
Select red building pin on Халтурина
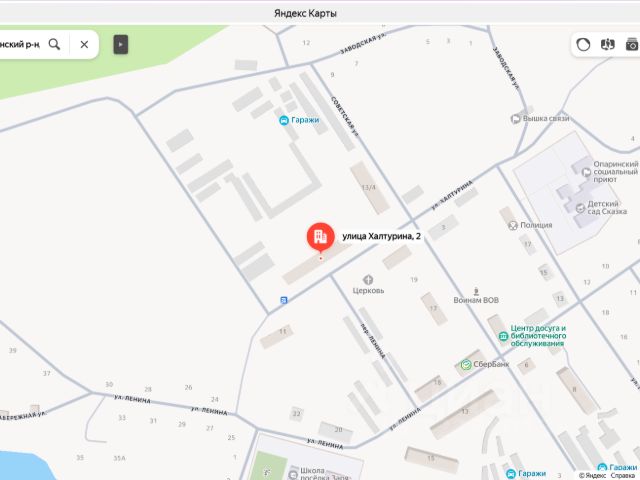pyautogui.click(x=321, y=237)
